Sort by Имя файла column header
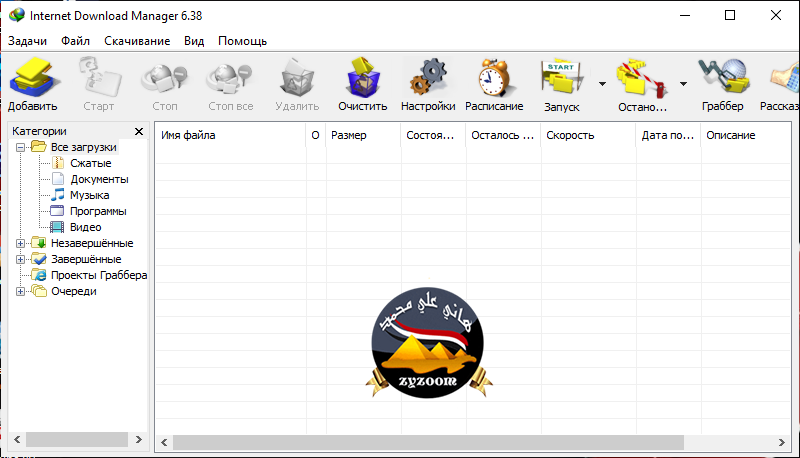Screen dimensions: 800x458 point(230,135)
